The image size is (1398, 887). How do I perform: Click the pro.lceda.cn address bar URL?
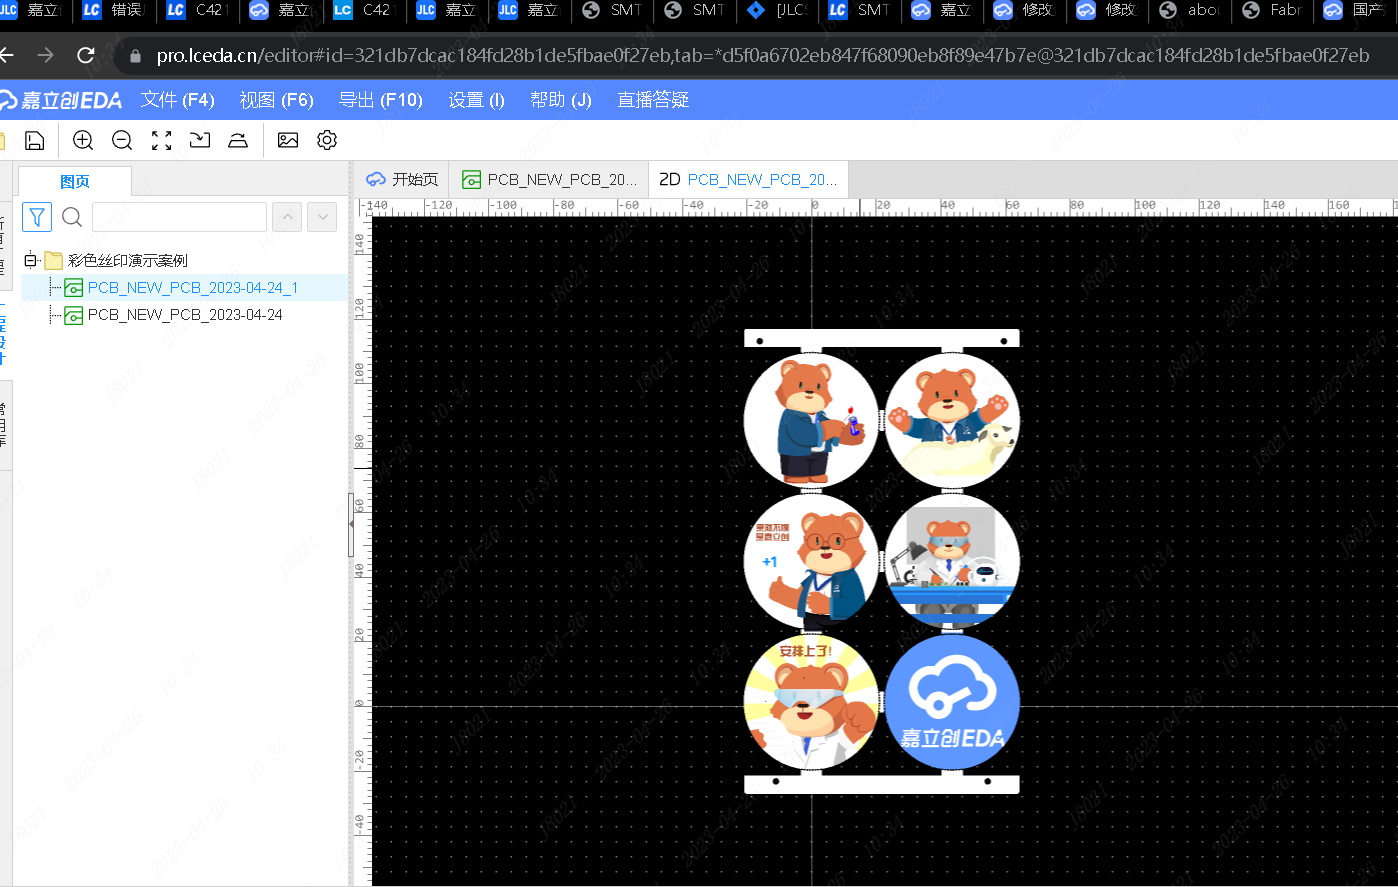pyautogui.click(x=762, y=56)
